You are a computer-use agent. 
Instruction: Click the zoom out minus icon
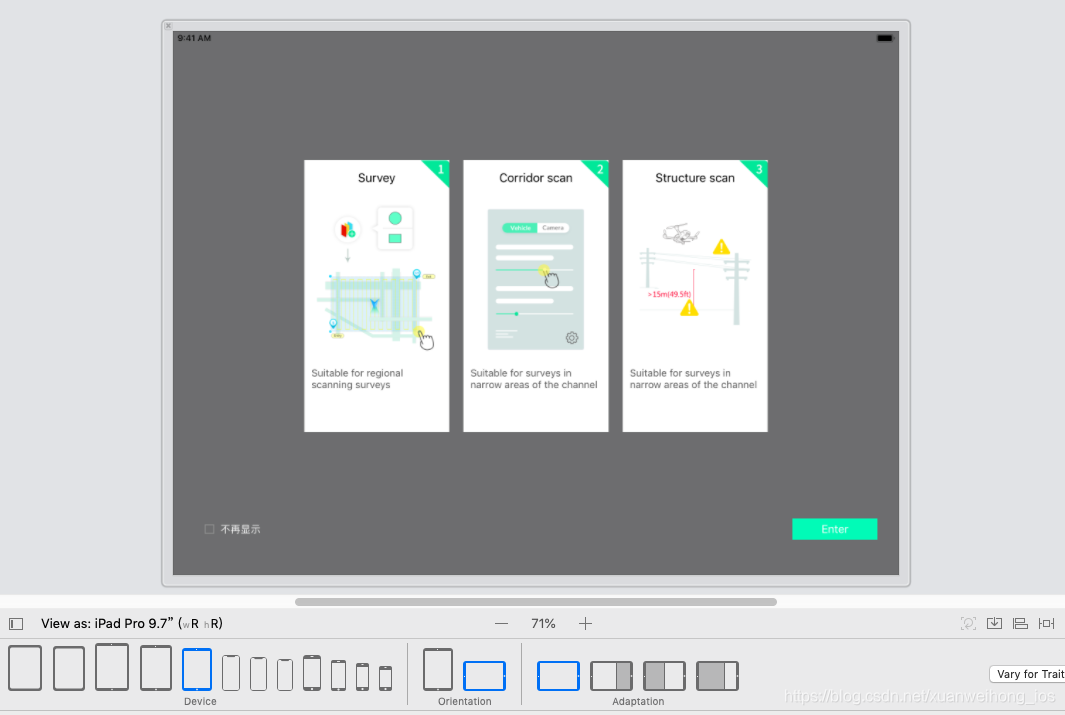[501, 623]
